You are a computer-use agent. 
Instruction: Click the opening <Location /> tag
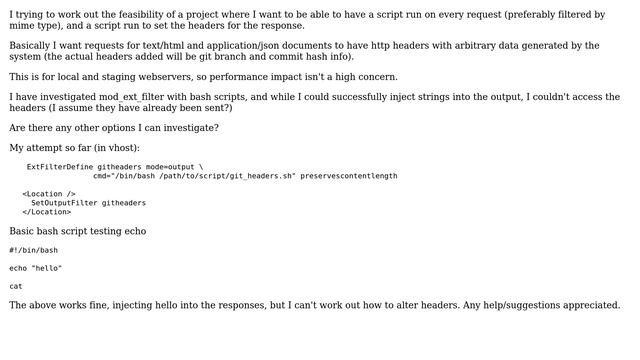click(49, 194)
